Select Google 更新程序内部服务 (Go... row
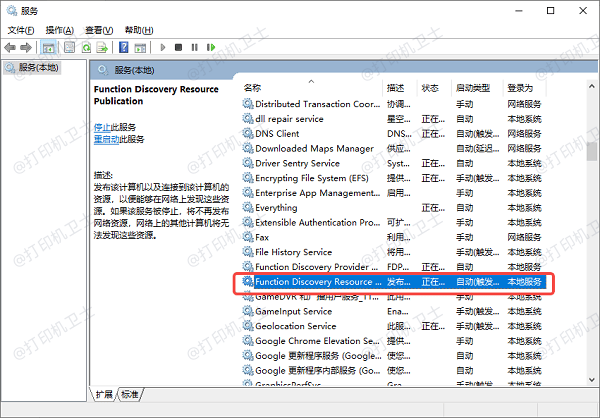 394,371
